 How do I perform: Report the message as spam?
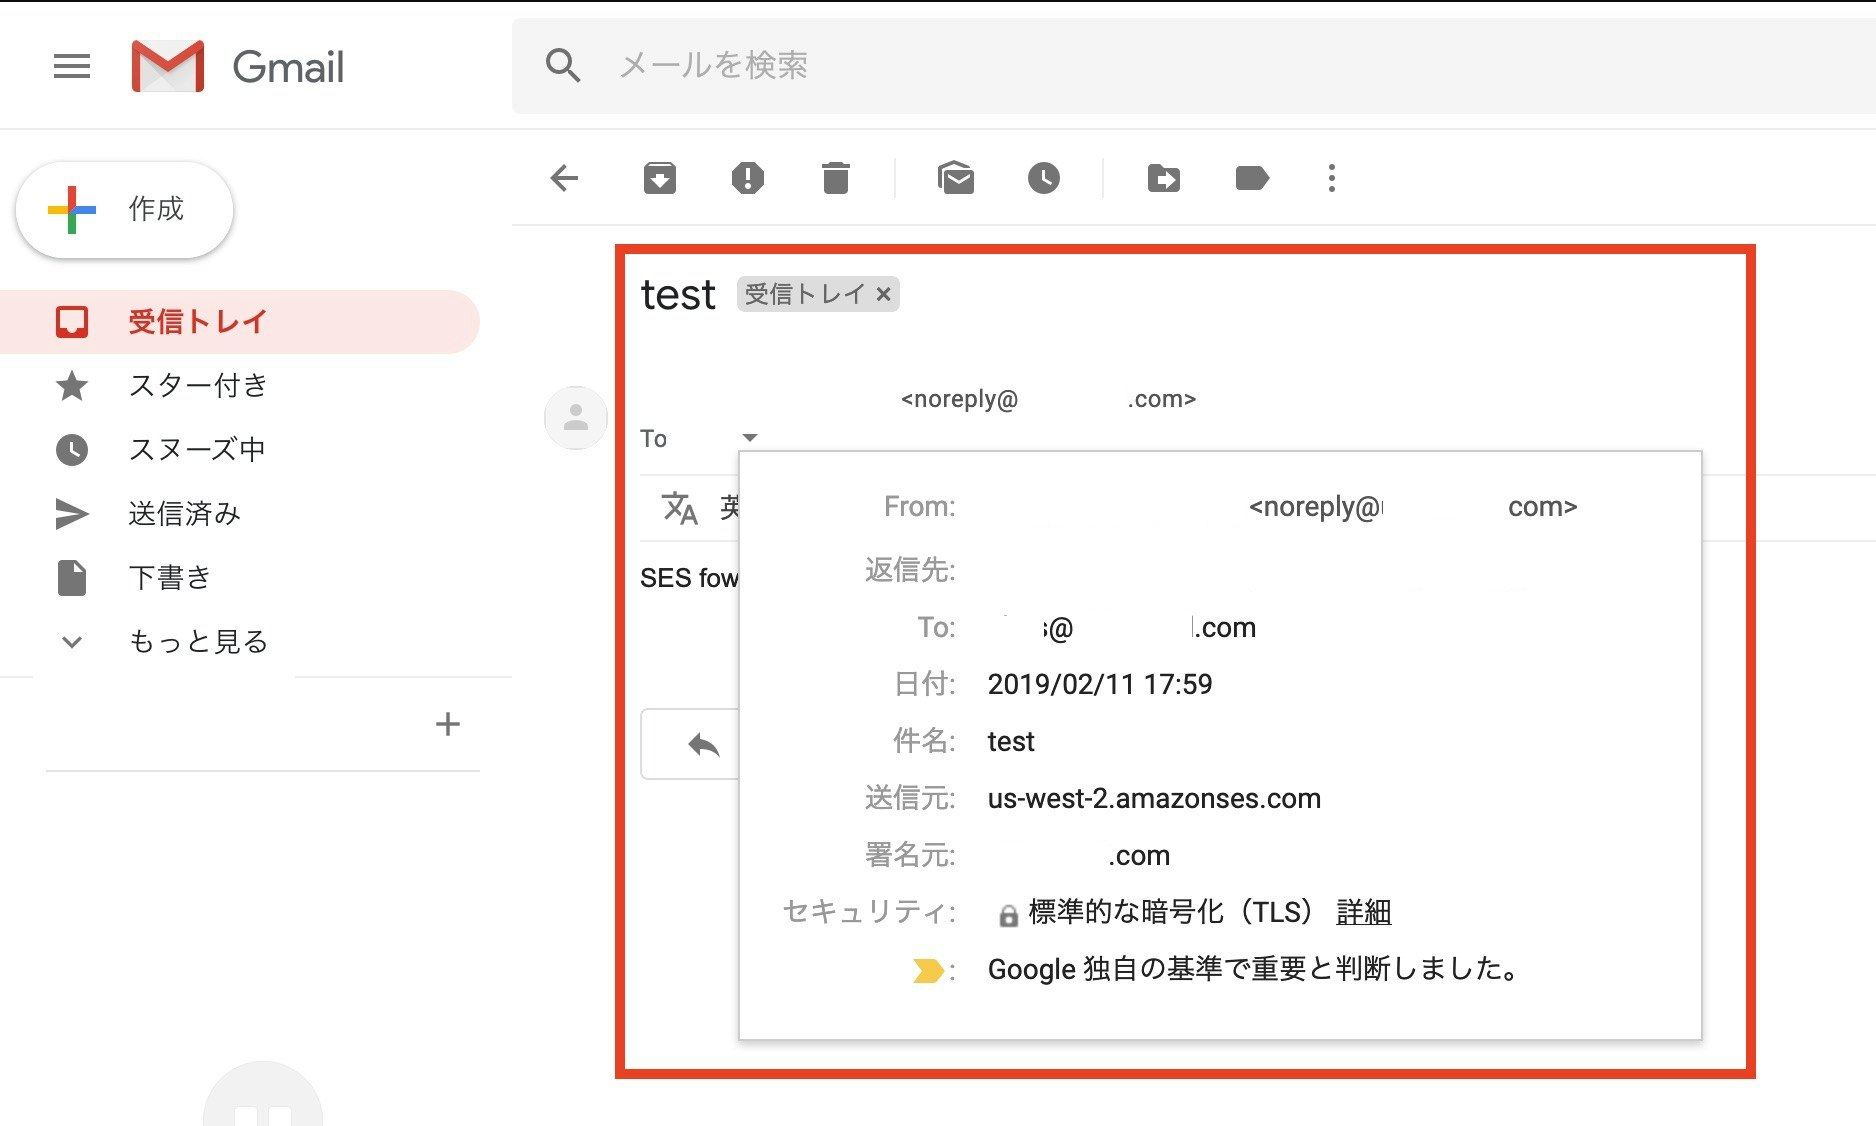point(748,178)
